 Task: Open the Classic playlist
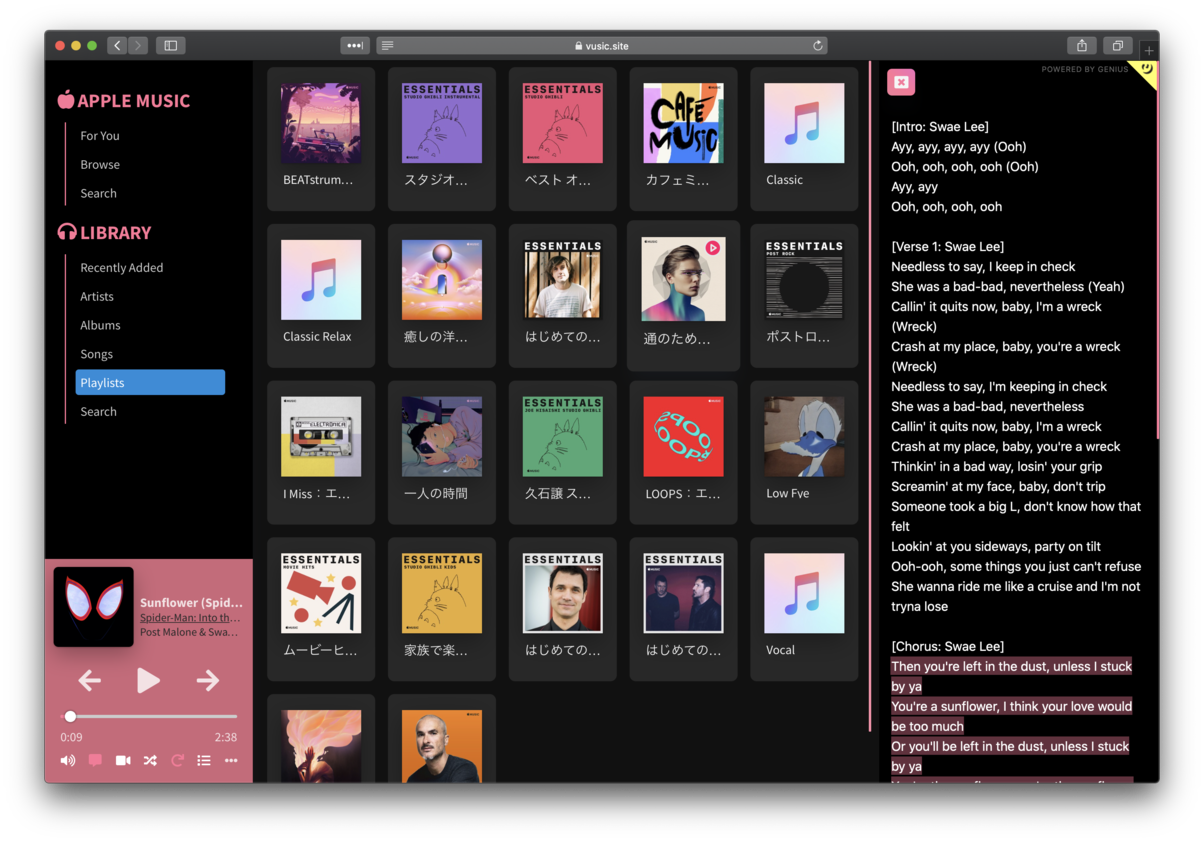pos(804,139)
